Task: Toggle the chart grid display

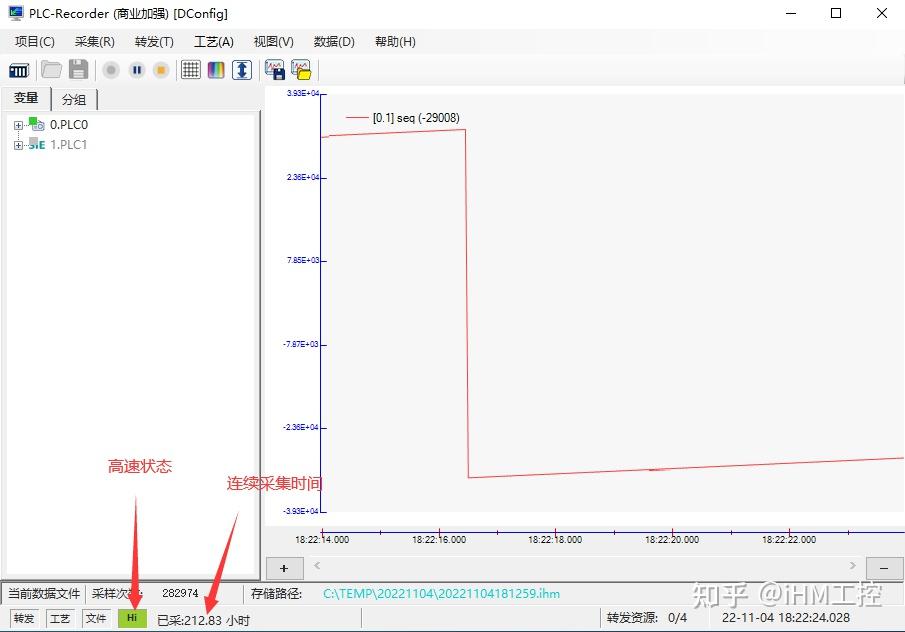Action: tap(190, 70)
